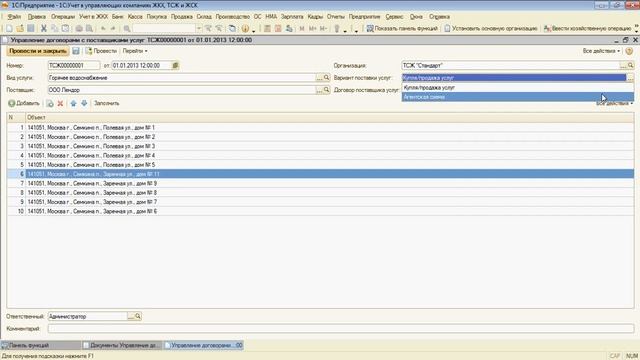
Task: Click the Cut scissors icon
Action: click(x=44, y=29)
